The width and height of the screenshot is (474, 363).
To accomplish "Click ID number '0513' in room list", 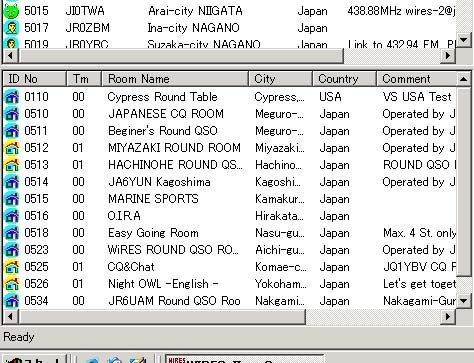I will [x=36, y=165].
